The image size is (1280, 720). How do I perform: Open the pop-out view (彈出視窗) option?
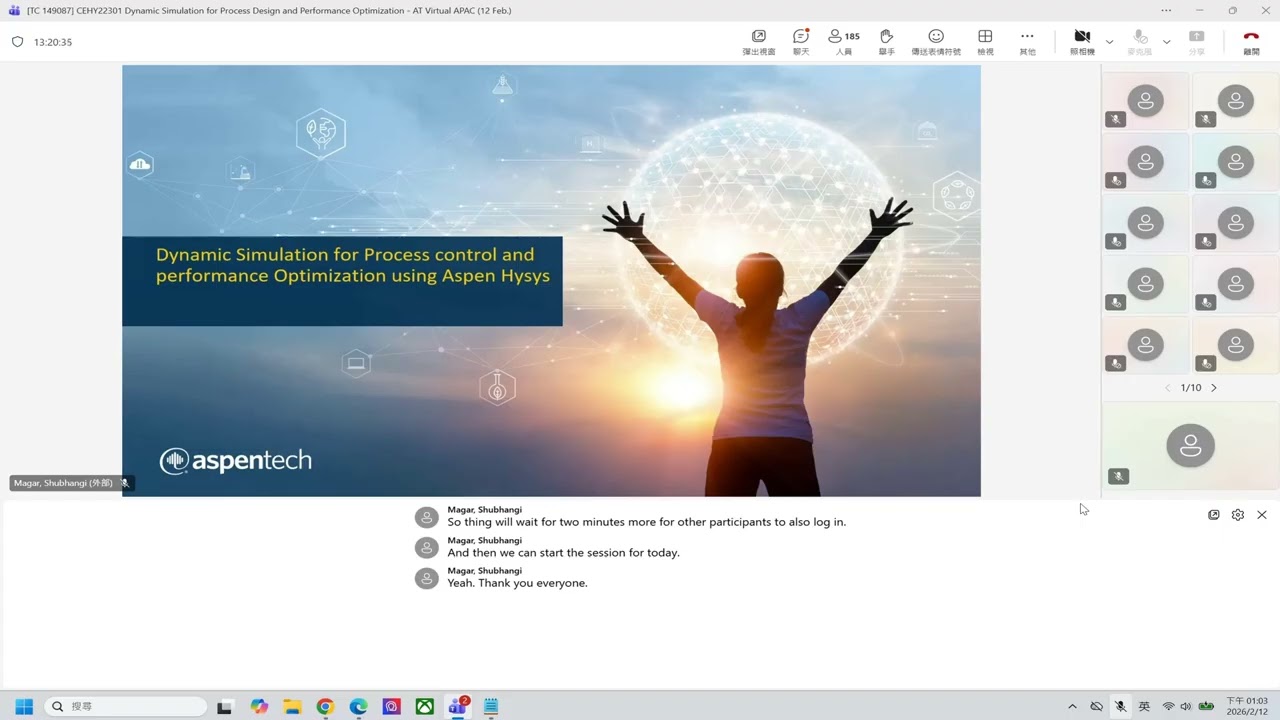click(758, 42)
